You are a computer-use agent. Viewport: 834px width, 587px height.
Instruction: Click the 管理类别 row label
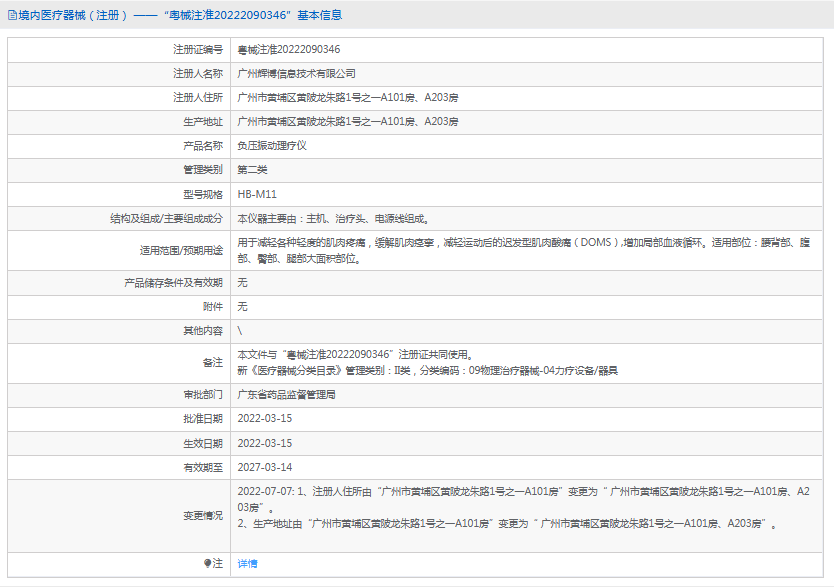pyautogui.click(x=203, y=170)
